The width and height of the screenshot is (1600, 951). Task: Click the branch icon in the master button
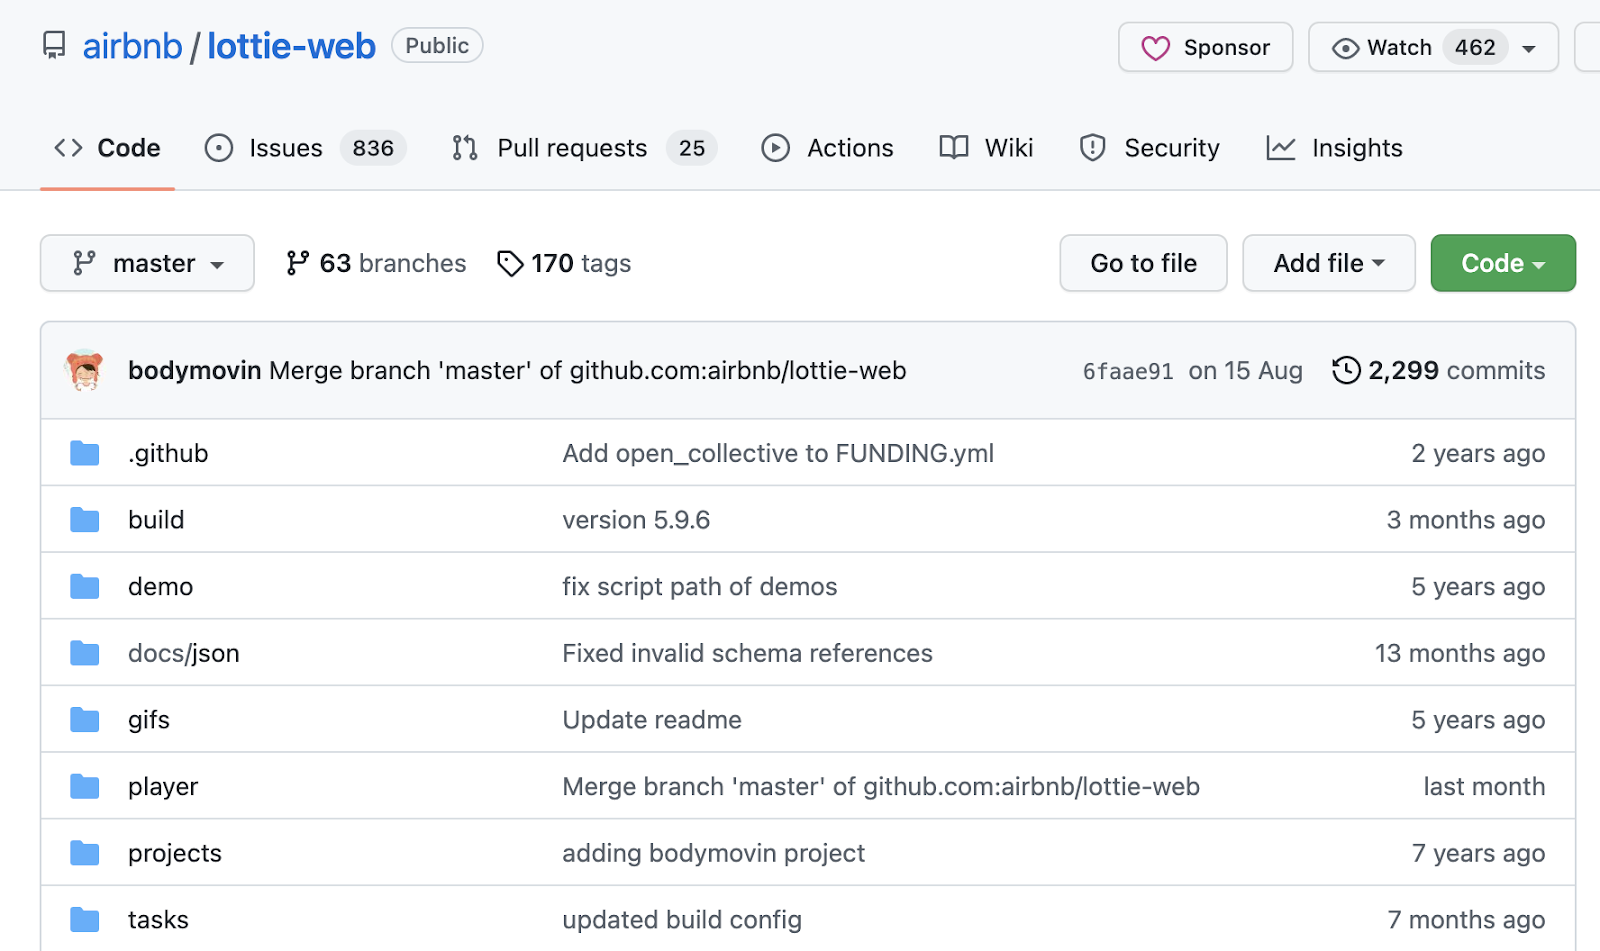point(84,263)
